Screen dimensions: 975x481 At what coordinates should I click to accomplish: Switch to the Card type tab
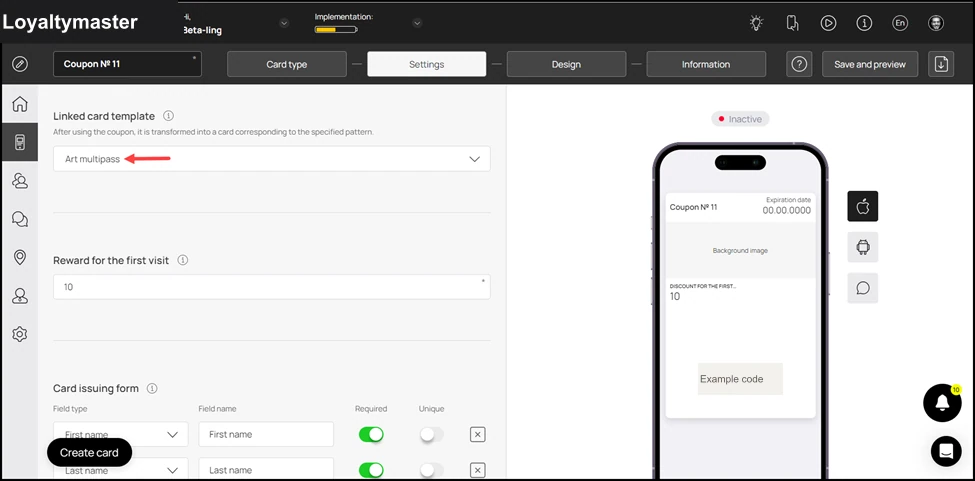tap(287, 64)
